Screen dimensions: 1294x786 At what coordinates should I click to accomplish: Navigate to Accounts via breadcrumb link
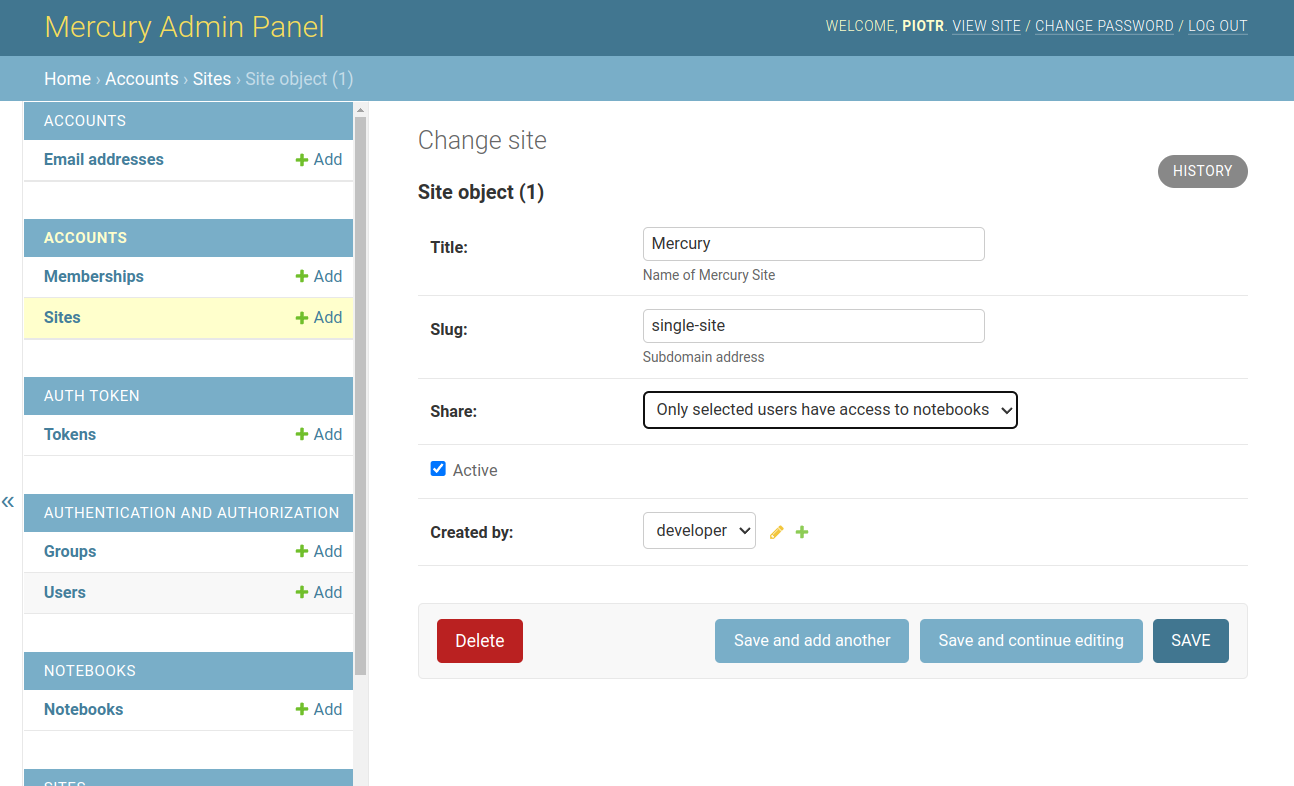click(x=142, y=78)
